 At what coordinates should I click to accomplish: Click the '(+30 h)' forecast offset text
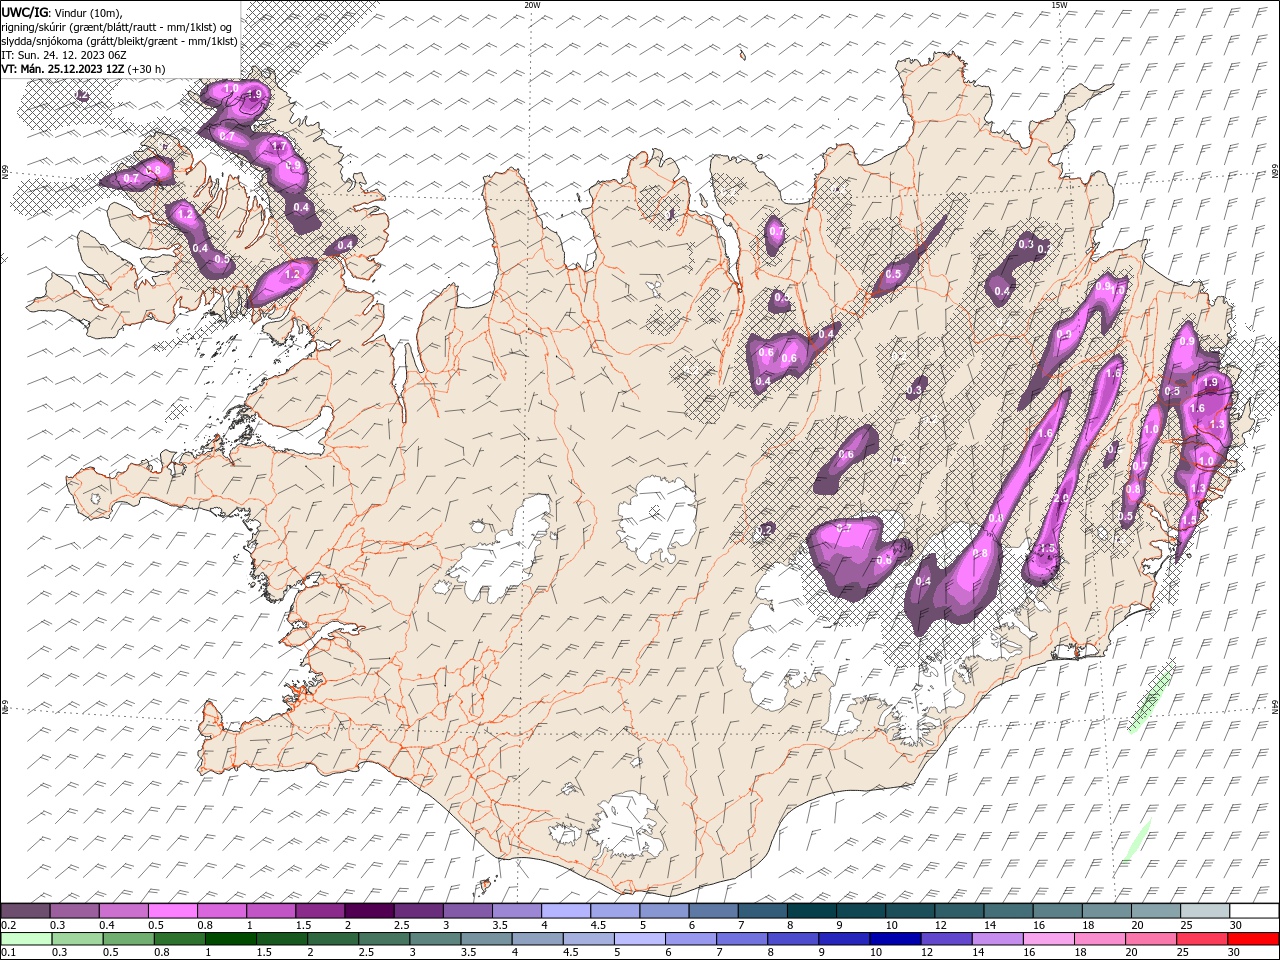pyautogui.click(x=146, y=69)
